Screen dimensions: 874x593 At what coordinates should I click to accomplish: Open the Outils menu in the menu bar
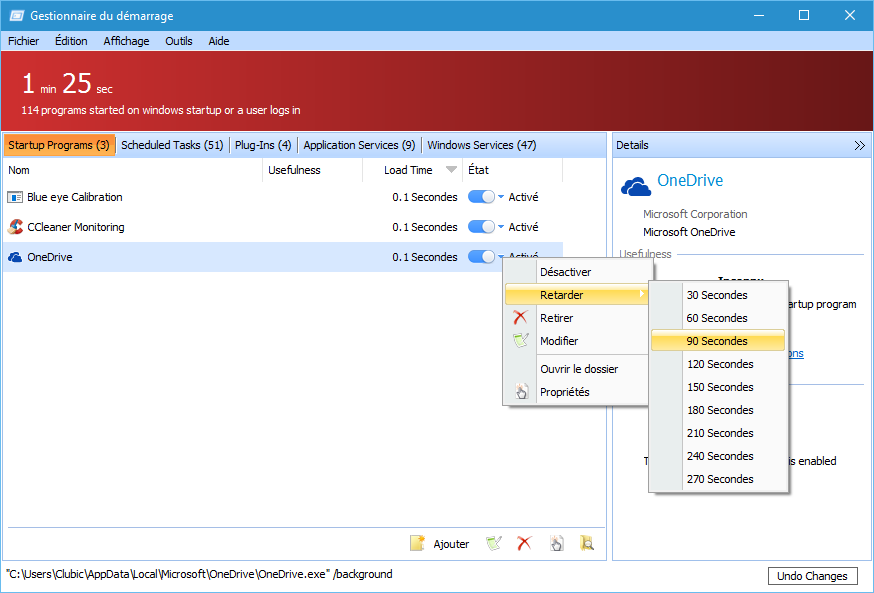click(179, 41)
